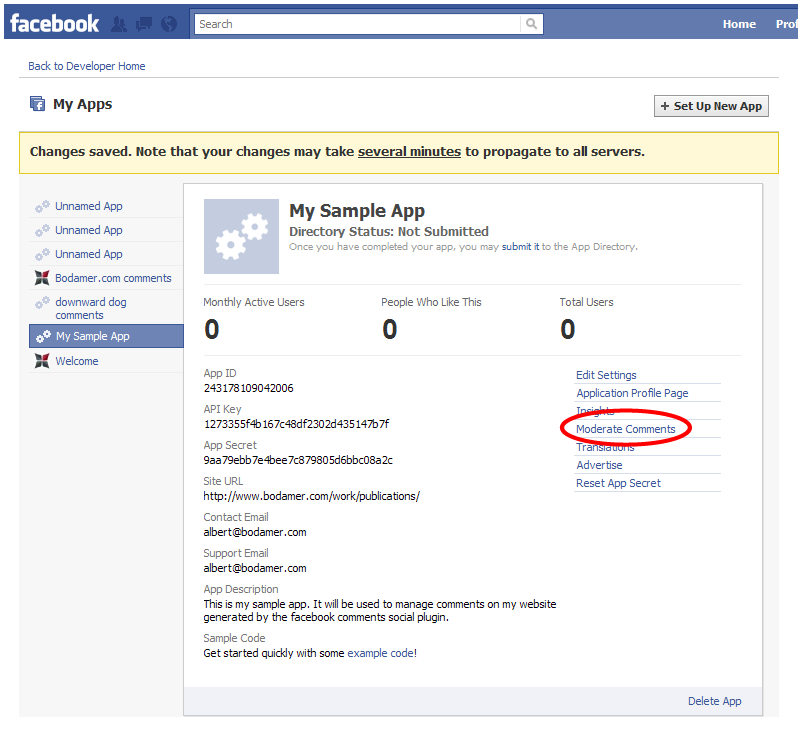The height and width of the screenshot is (734, 802).
Task: Click the App ID value 243178109042006
Action: (x=249, y=388)
